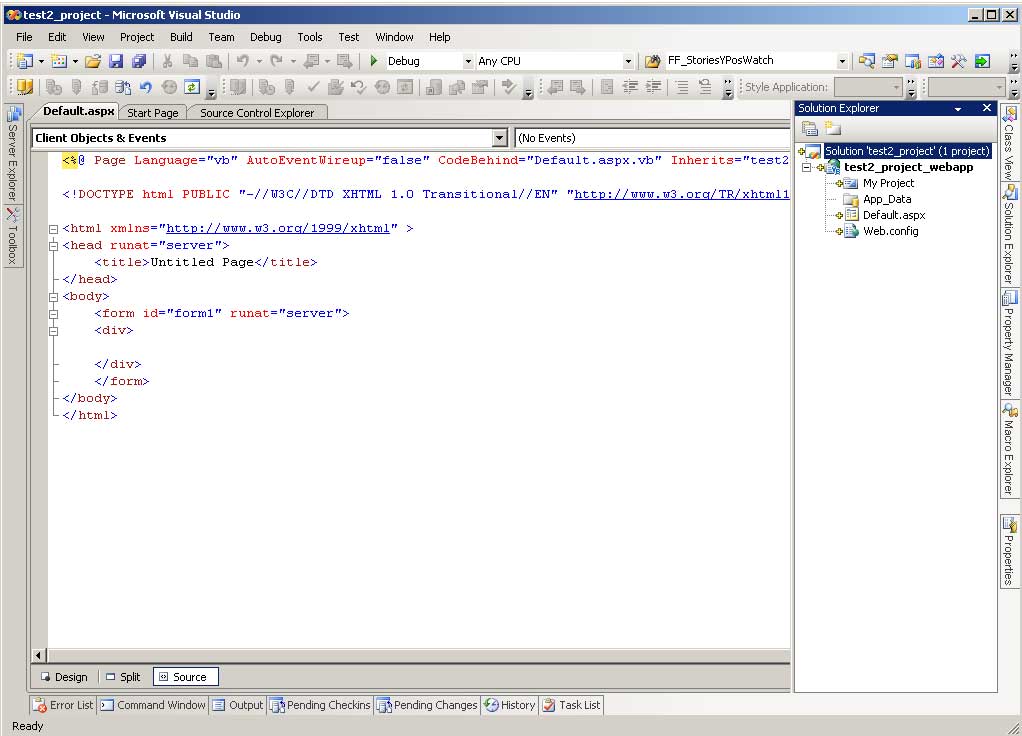Open the Toolbox hammer and wrench icon
1022x736 pixels.
[x=959, y=61]
